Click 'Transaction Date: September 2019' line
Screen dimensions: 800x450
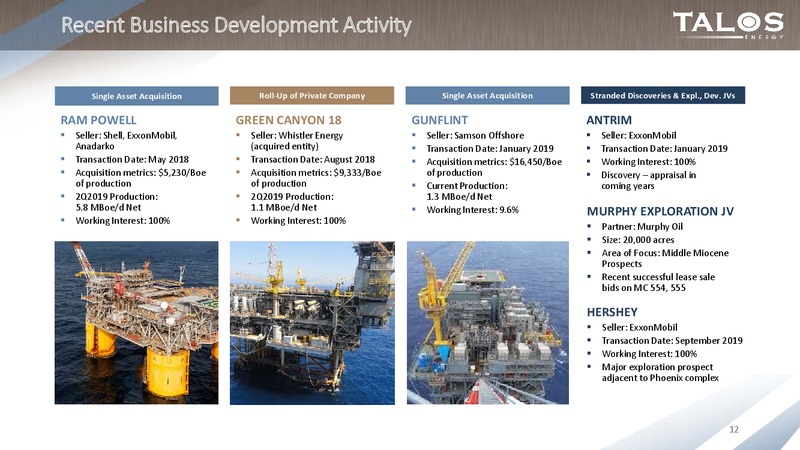coord(672,340)
